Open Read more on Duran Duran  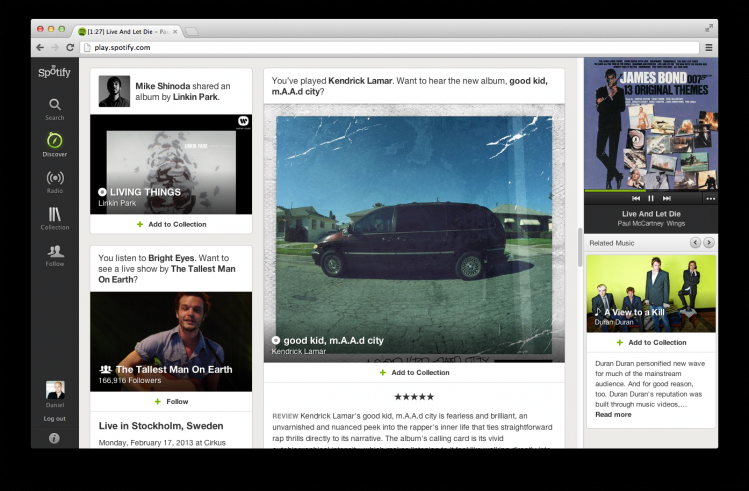[x=613, y=415]
